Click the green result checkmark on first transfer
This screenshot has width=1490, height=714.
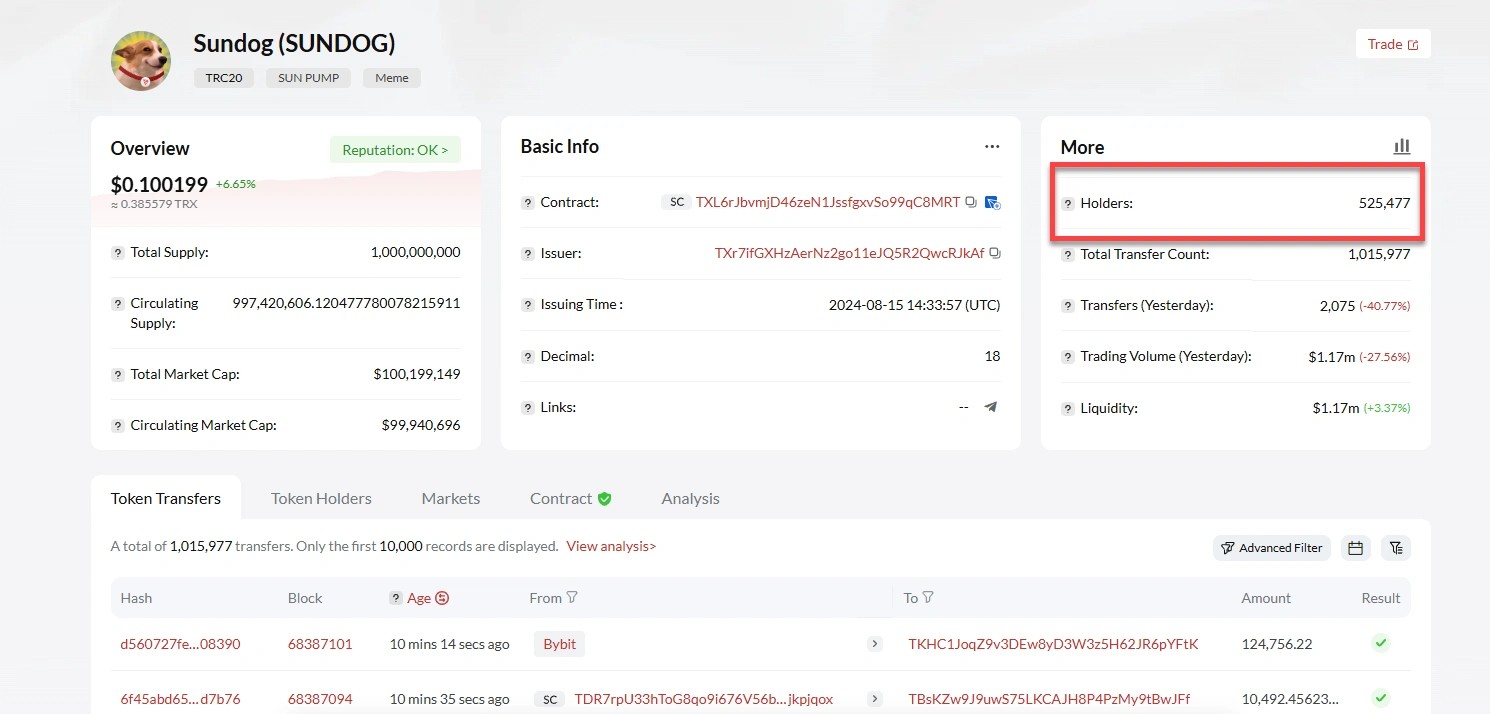(1381, 643)
